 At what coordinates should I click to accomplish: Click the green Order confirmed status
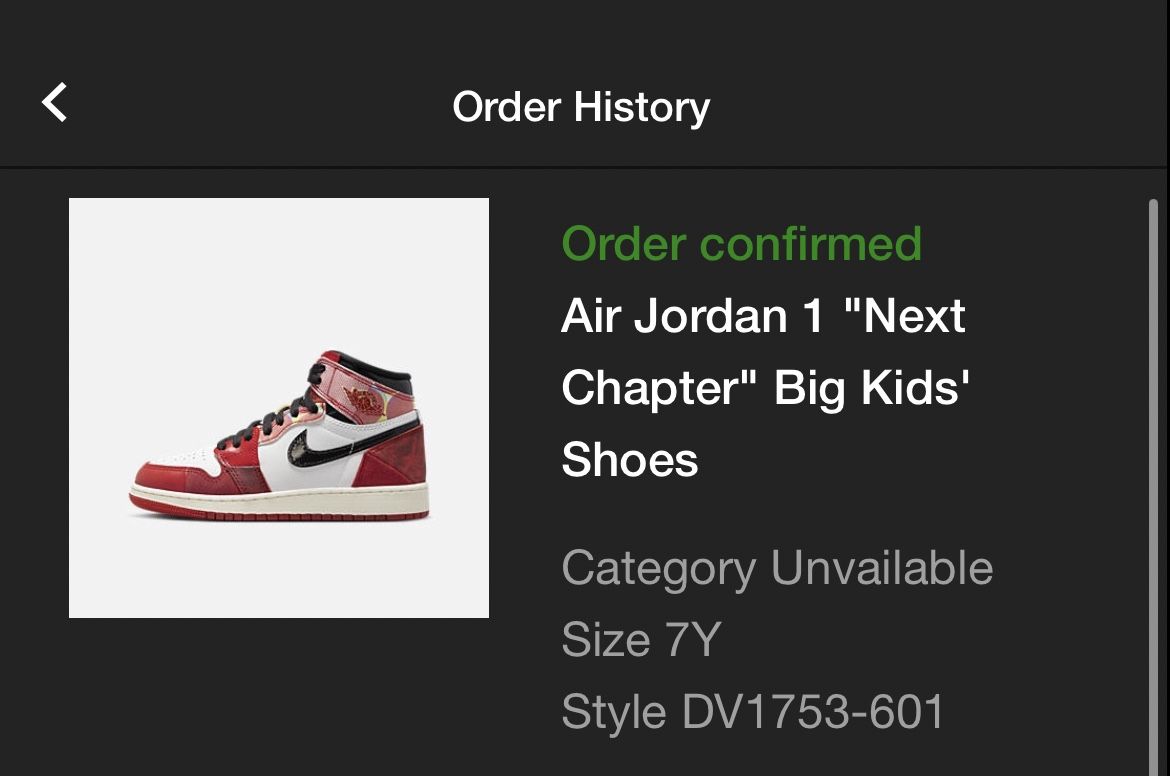742,244
